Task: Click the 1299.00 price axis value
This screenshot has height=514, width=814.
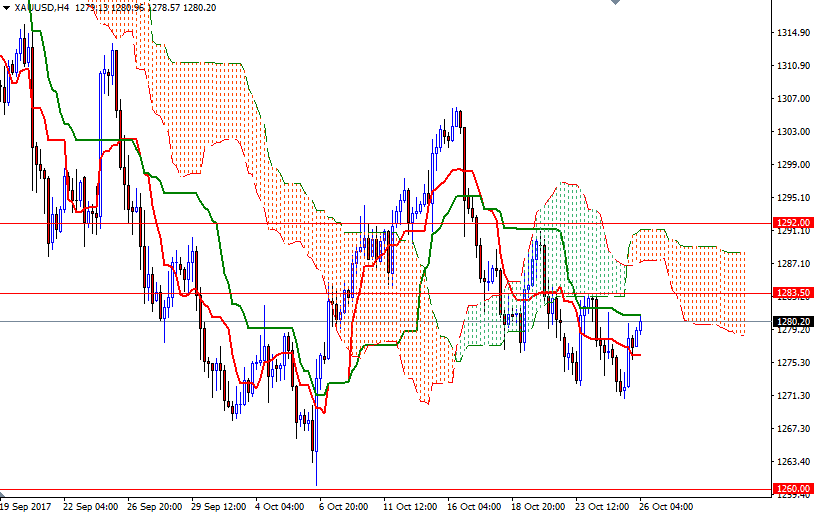Action: 793,165
